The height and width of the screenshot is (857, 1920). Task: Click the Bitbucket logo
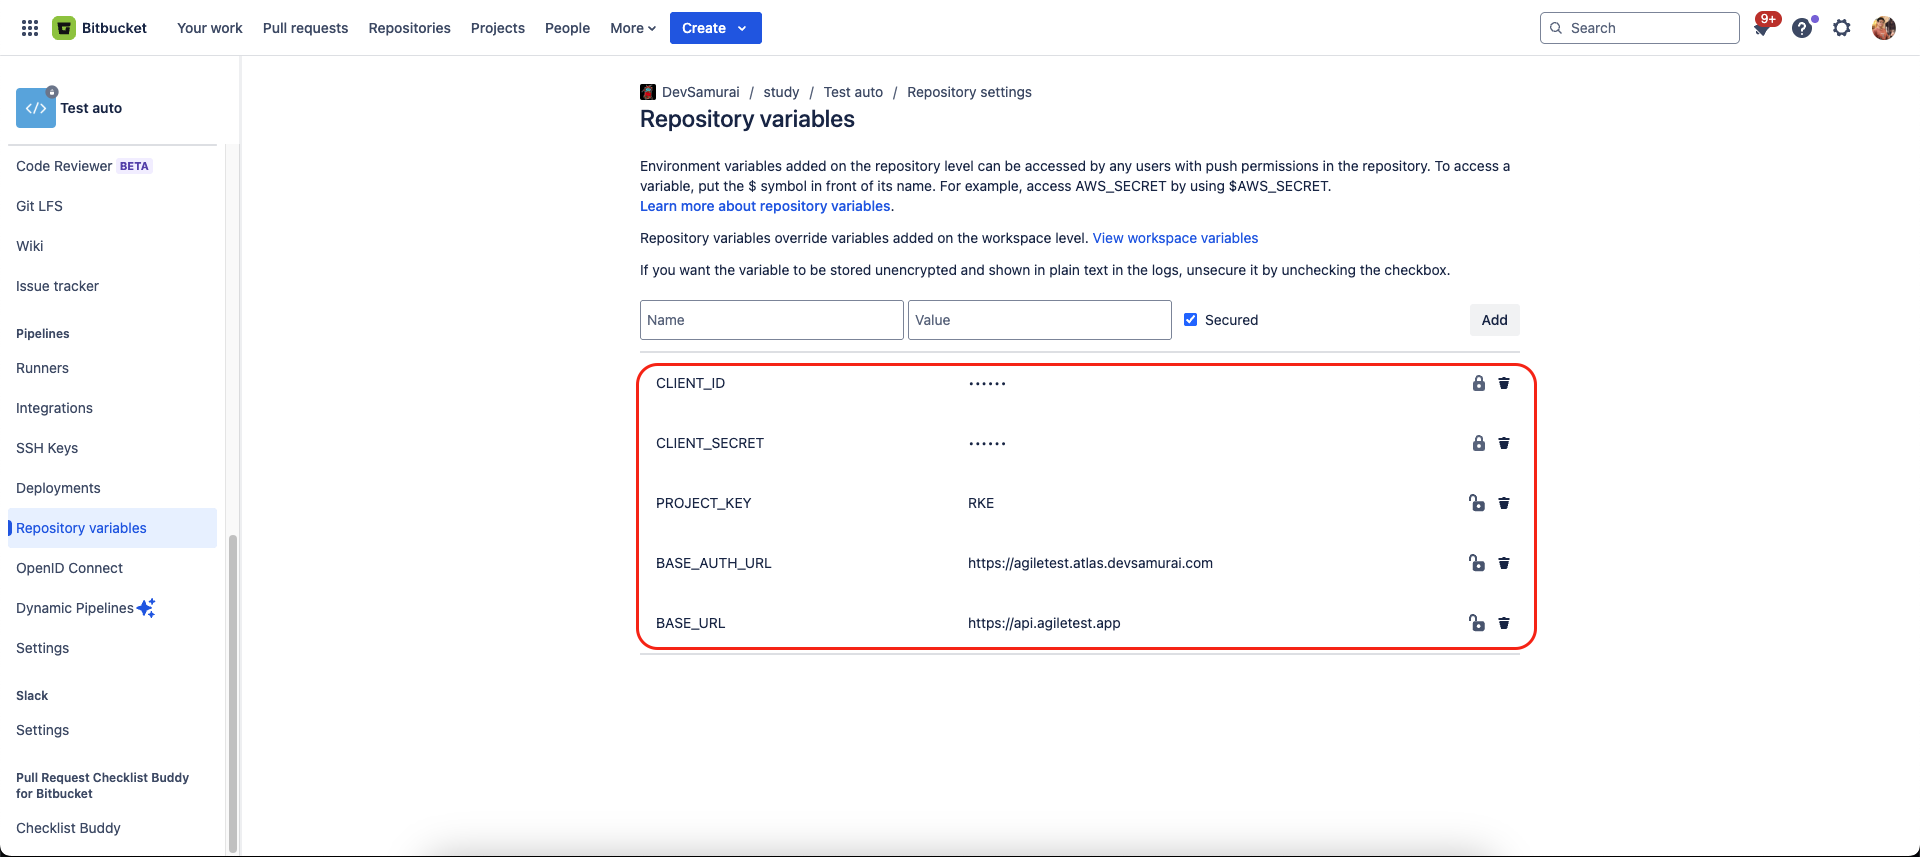(99, 28)
